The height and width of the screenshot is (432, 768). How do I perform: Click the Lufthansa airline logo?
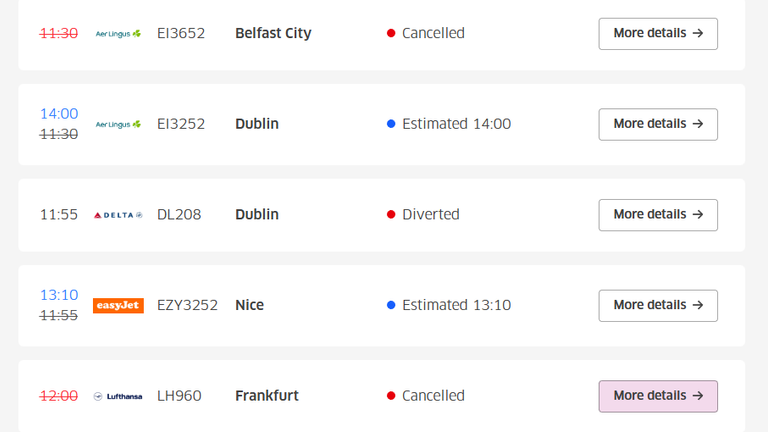(x=118, y=396)
